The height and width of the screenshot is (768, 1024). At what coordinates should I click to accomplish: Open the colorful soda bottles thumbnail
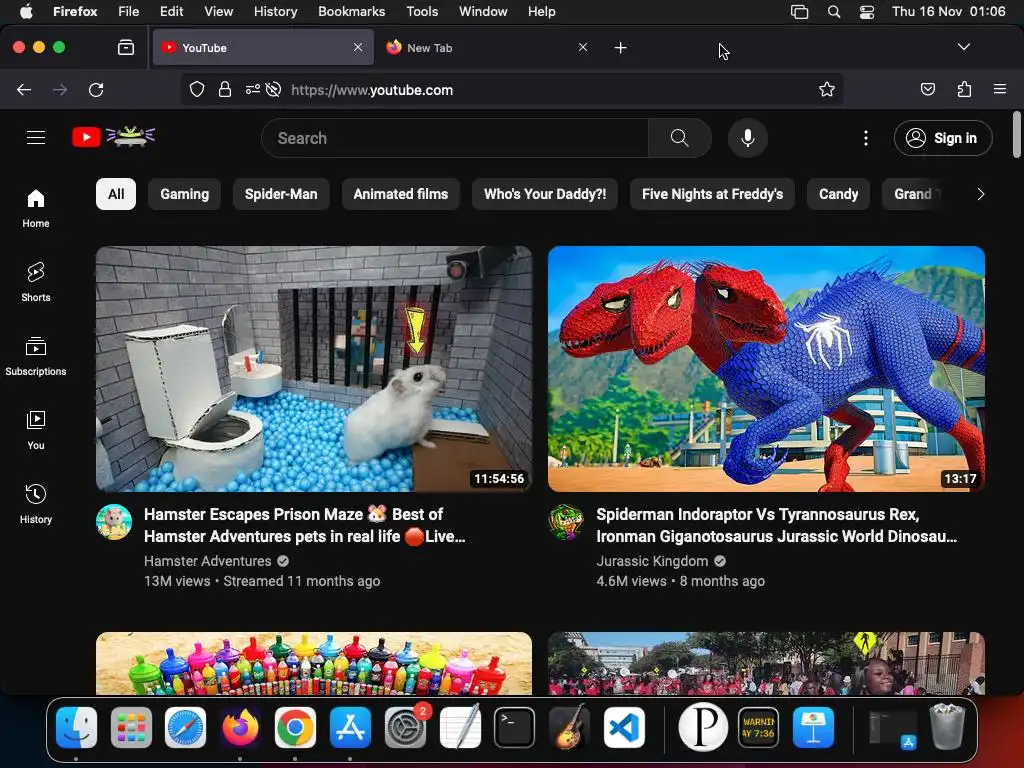tap(314, 664)
